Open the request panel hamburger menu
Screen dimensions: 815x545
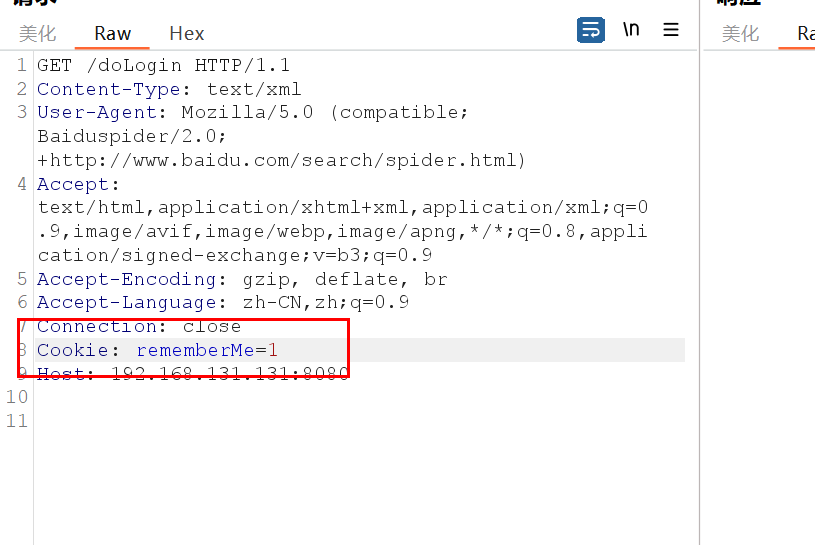coord(671,30)
